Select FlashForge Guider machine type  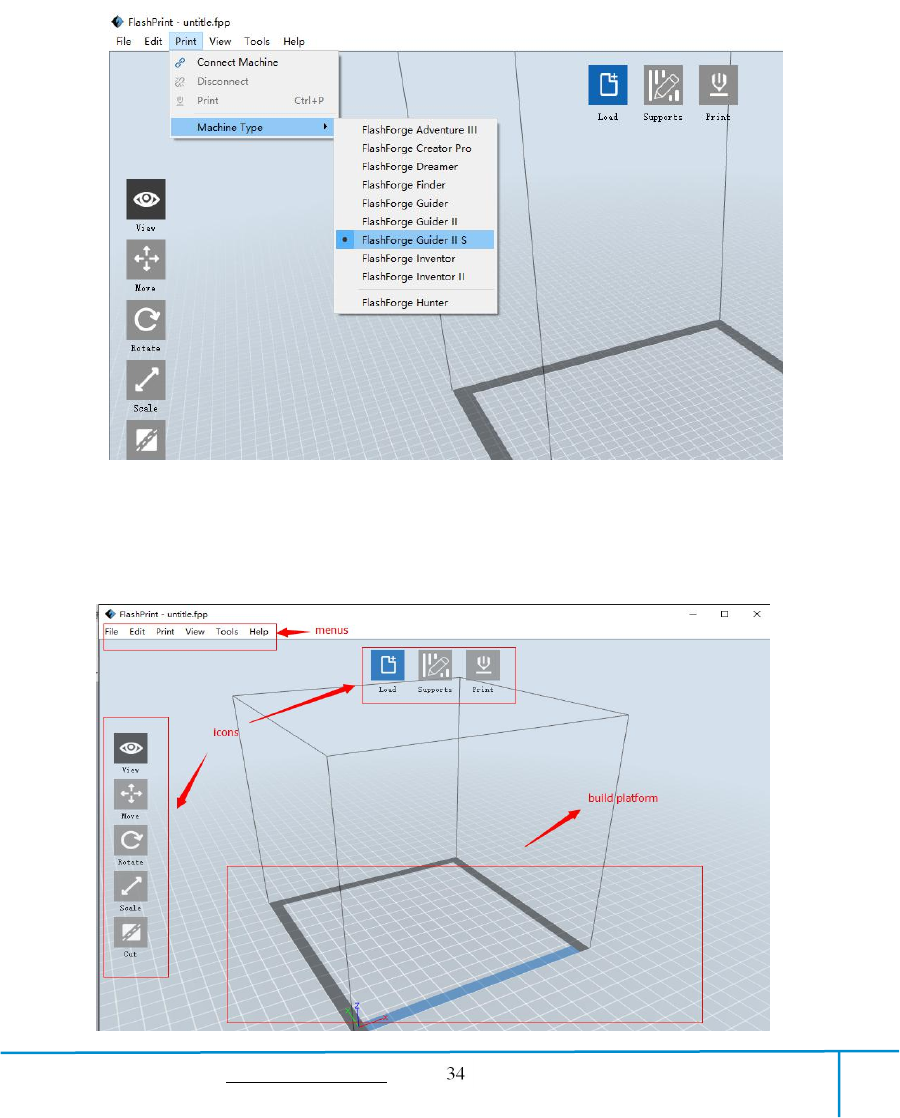[415, 203]
